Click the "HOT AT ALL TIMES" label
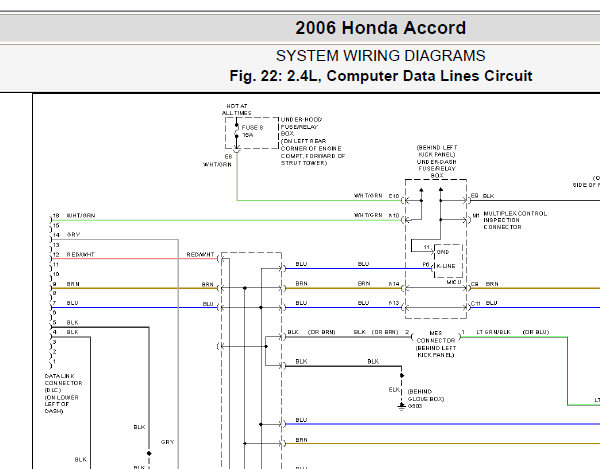600x469 pixels. click(236, 109)
